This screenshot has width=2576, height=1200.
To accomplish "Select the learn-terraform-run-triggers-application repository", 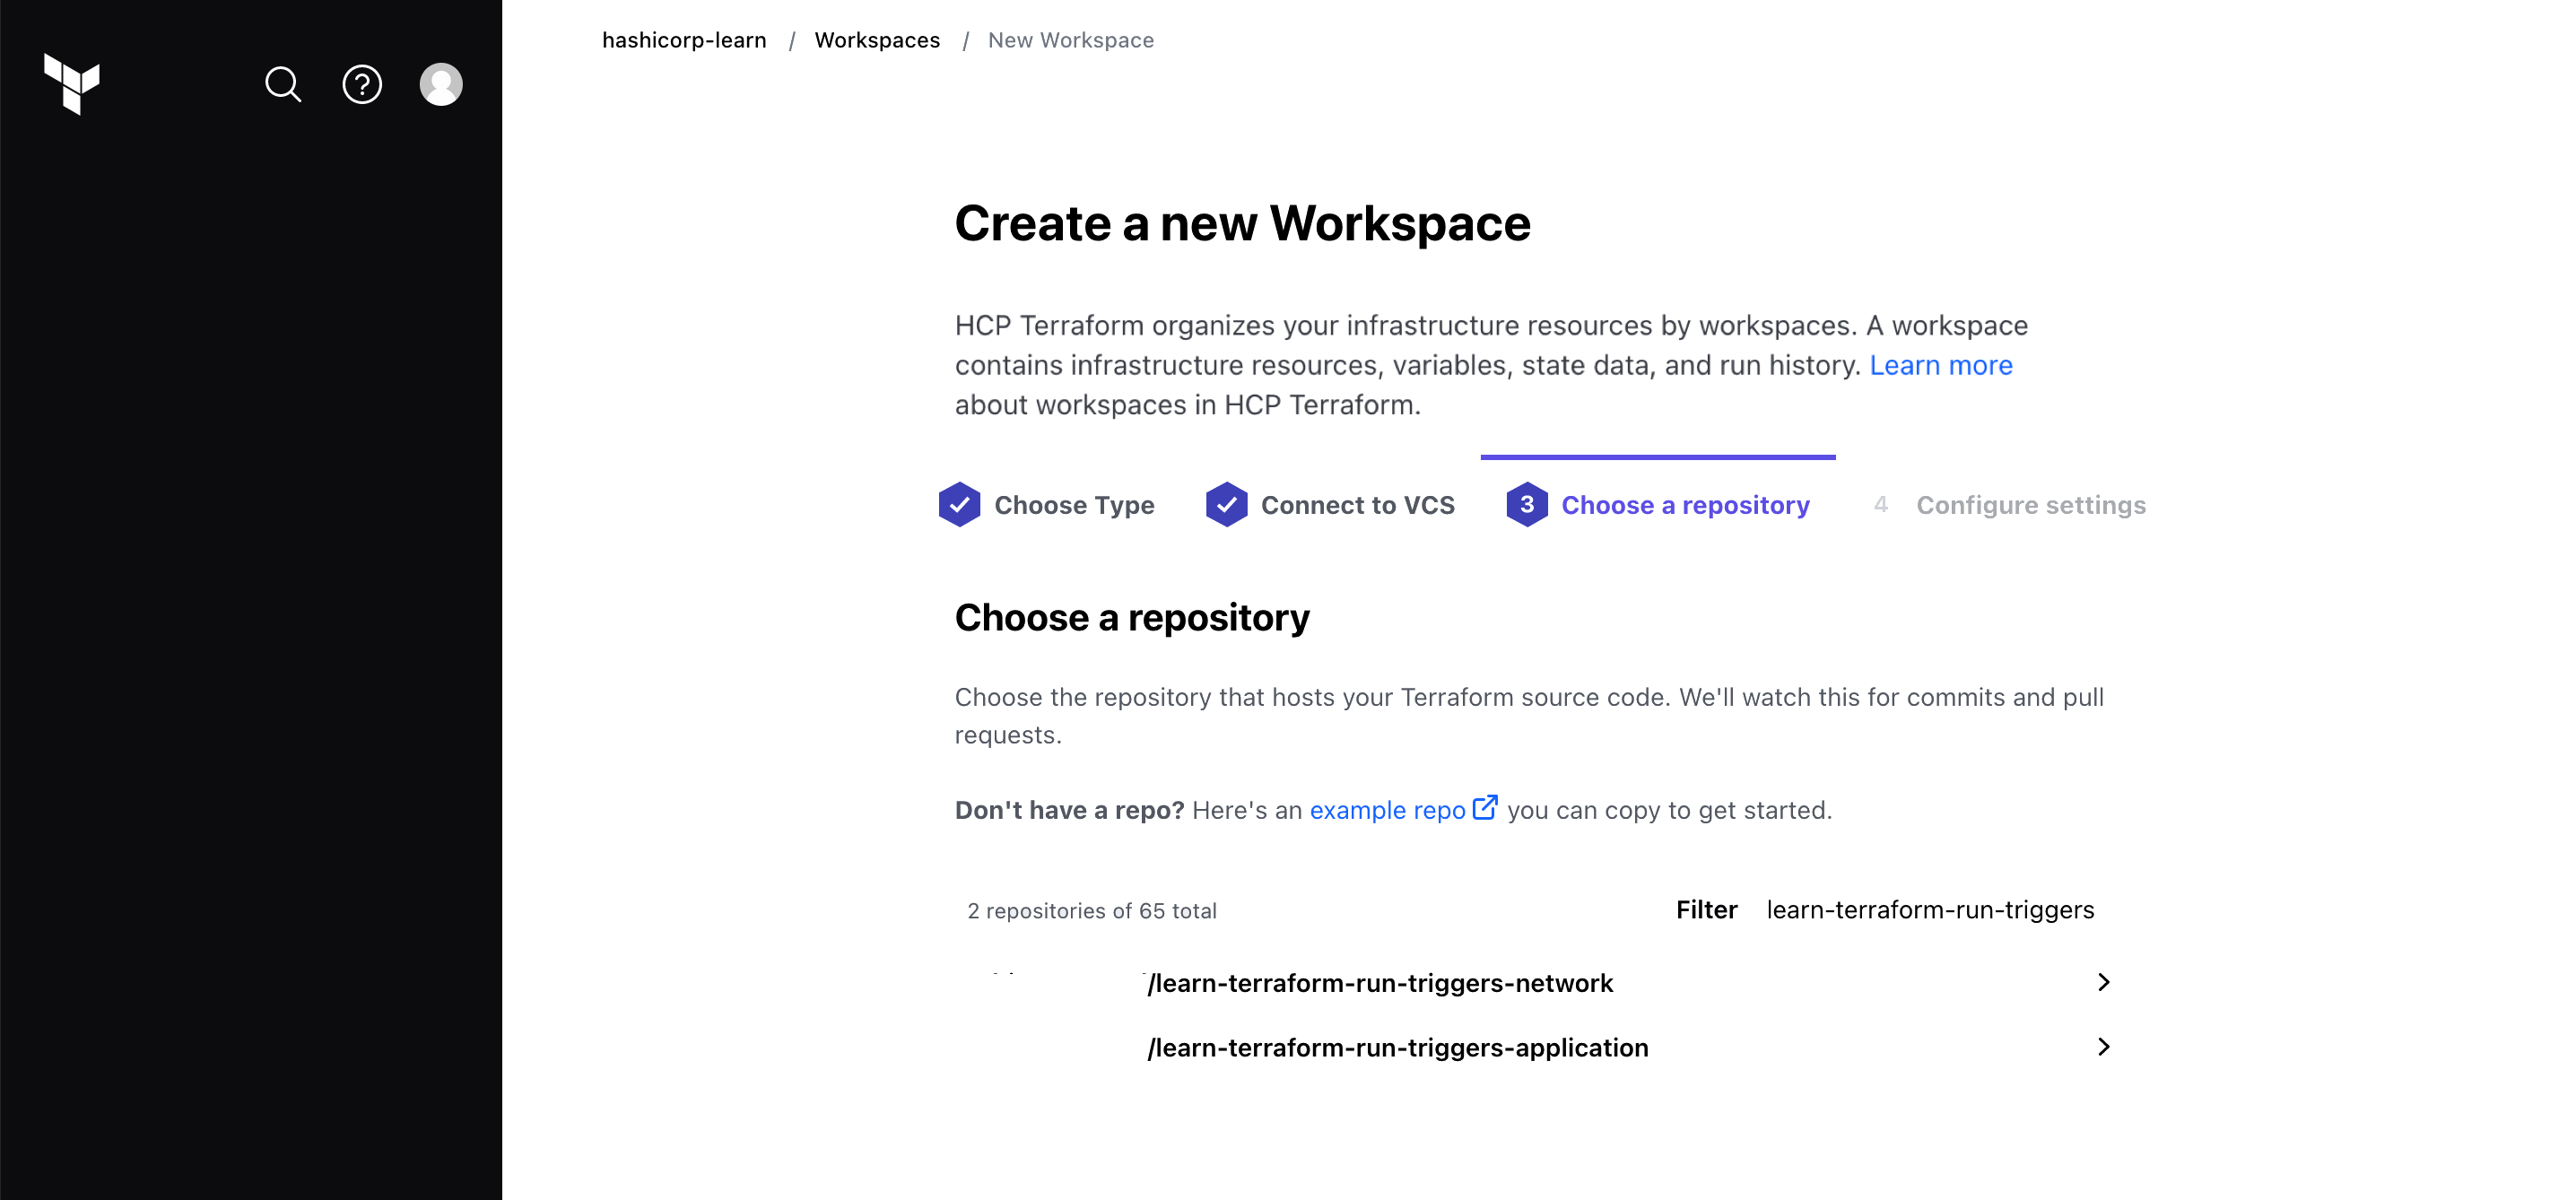I will tap(1399, 1047).
